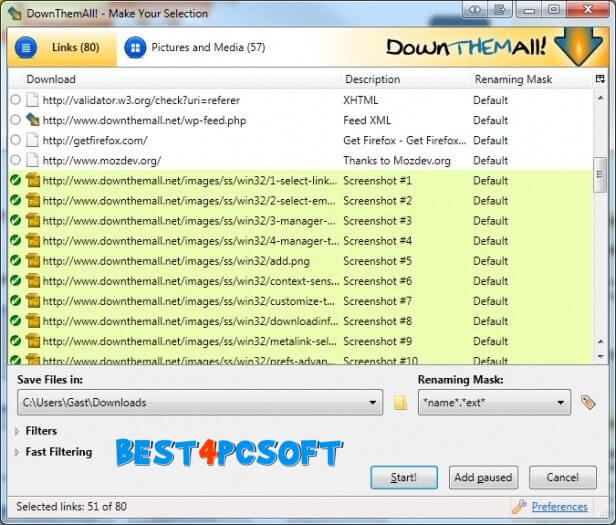
Task: Open the Save Files in dropdown arrow
Action: point(372,402)
